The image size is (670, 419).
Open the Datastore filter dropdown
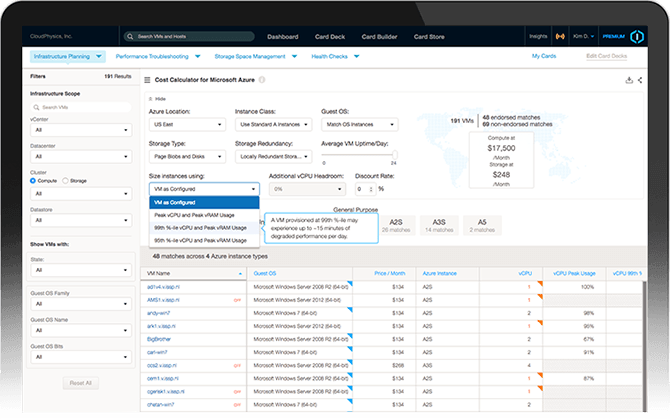tap(81, 220)
